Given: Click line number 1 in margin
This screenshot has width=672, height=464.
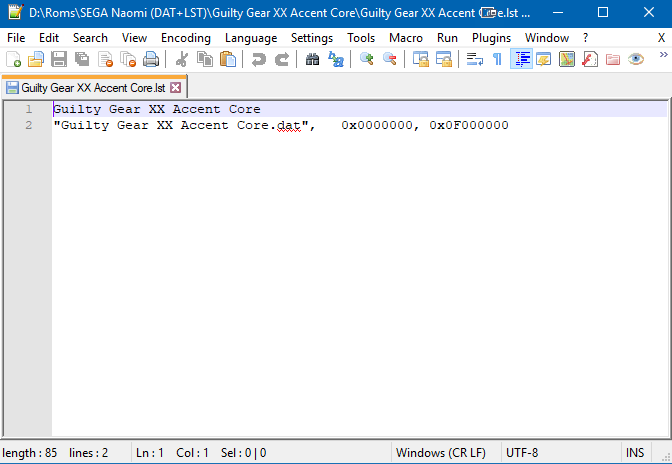Looking at the screenshot, I should tap(28, 109).
